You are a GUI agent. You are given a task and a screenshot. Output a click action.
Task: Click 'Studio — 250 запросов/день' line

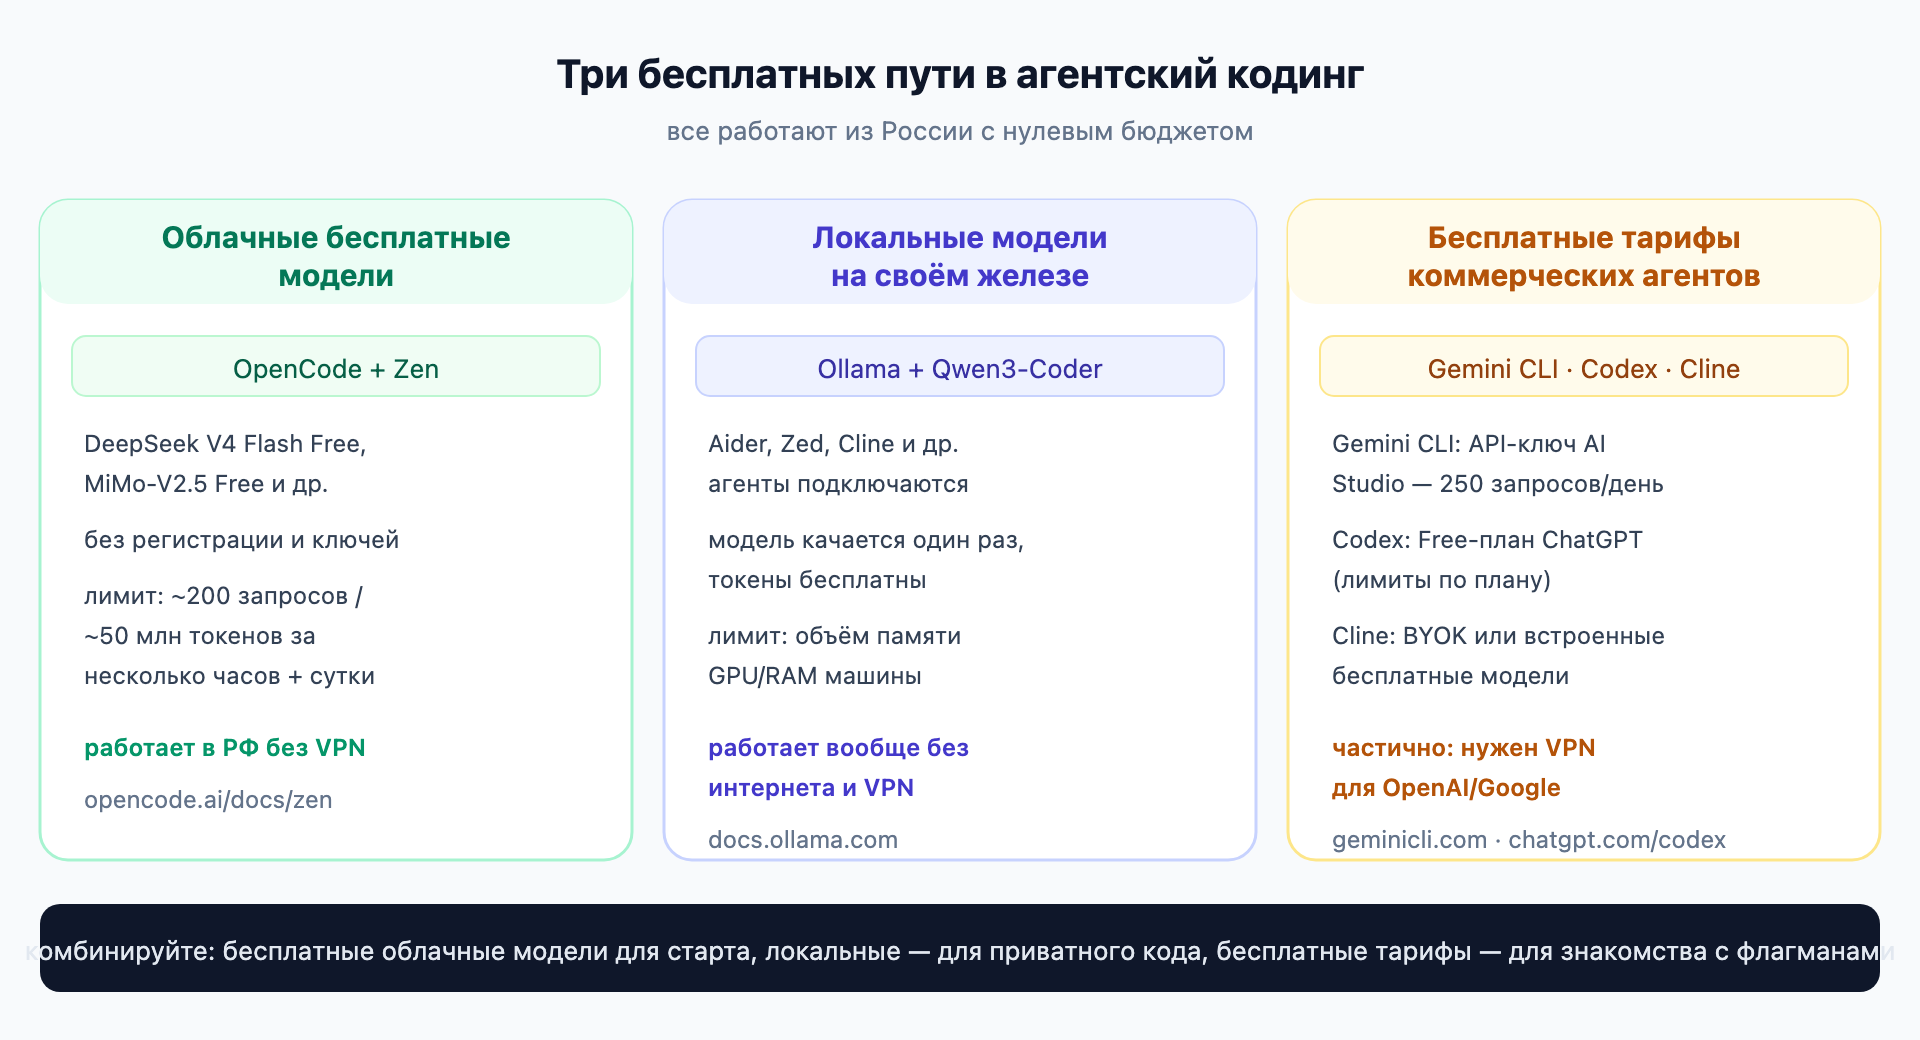click(1498, 484)
